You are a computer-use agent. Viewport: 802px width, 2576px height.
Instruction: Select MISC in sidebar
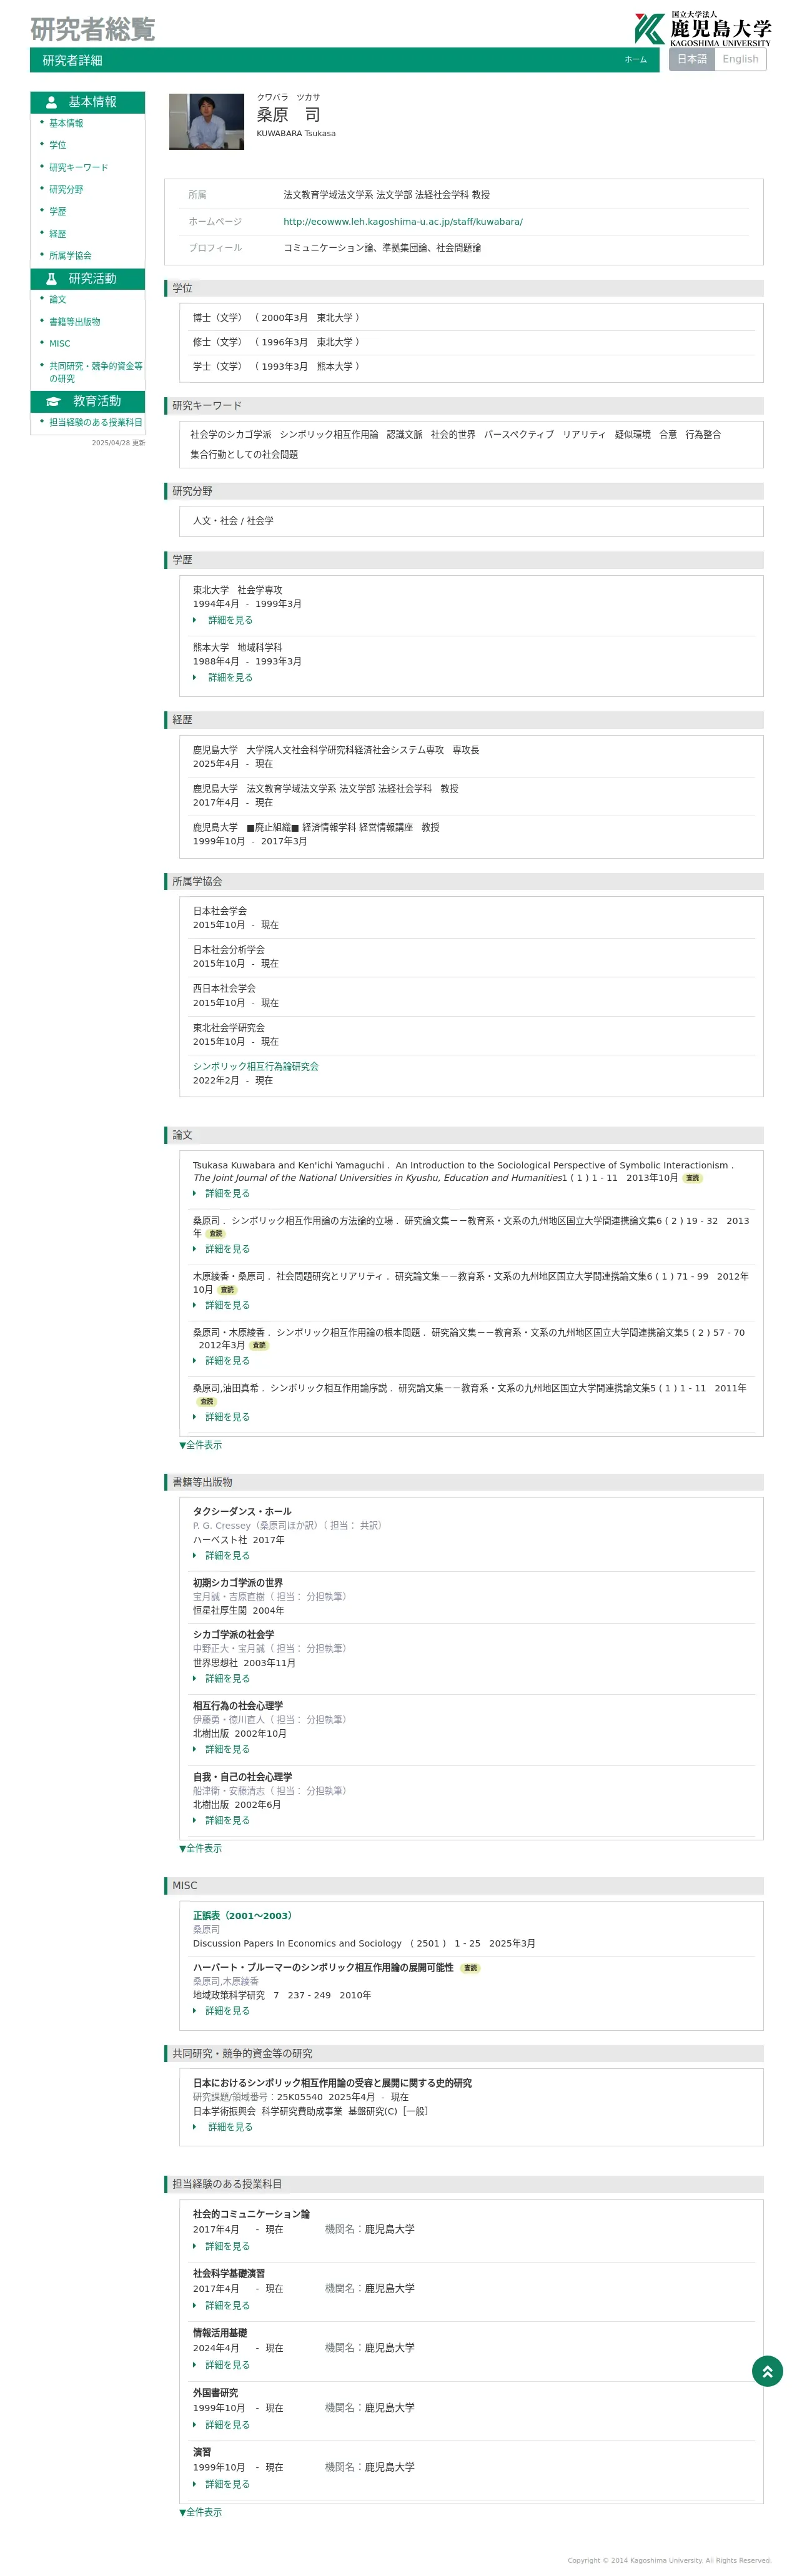[x=60, y=343]
